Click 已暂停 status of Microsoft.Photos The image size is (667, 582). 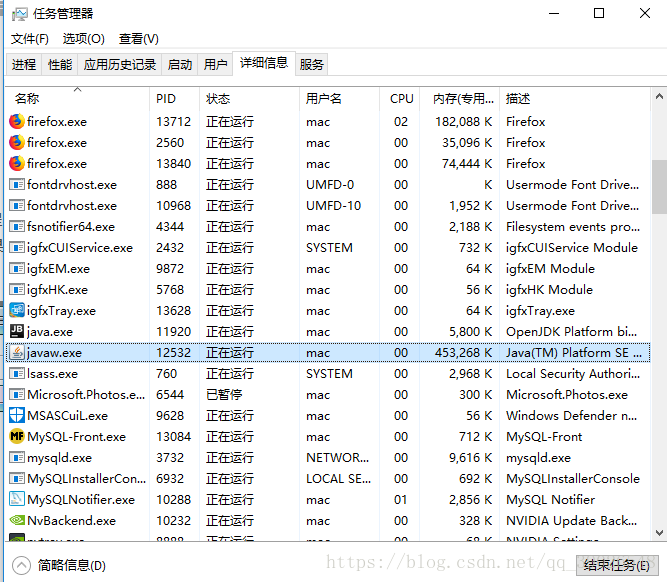(224, 395)
